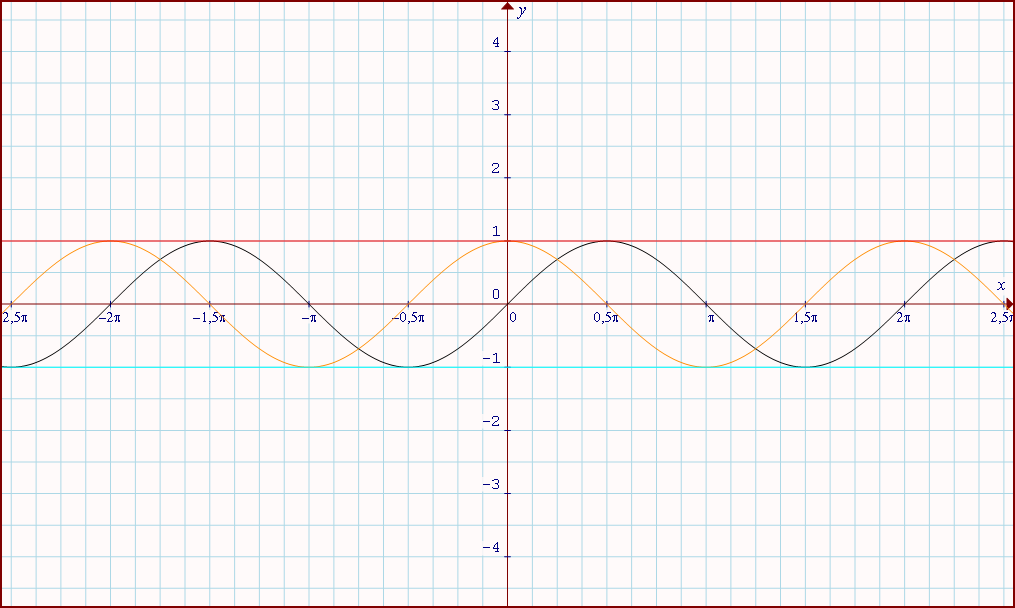Click the 1,5π tick label
The height and width of the screenshot is (608, 1015).
click(805, 317)
